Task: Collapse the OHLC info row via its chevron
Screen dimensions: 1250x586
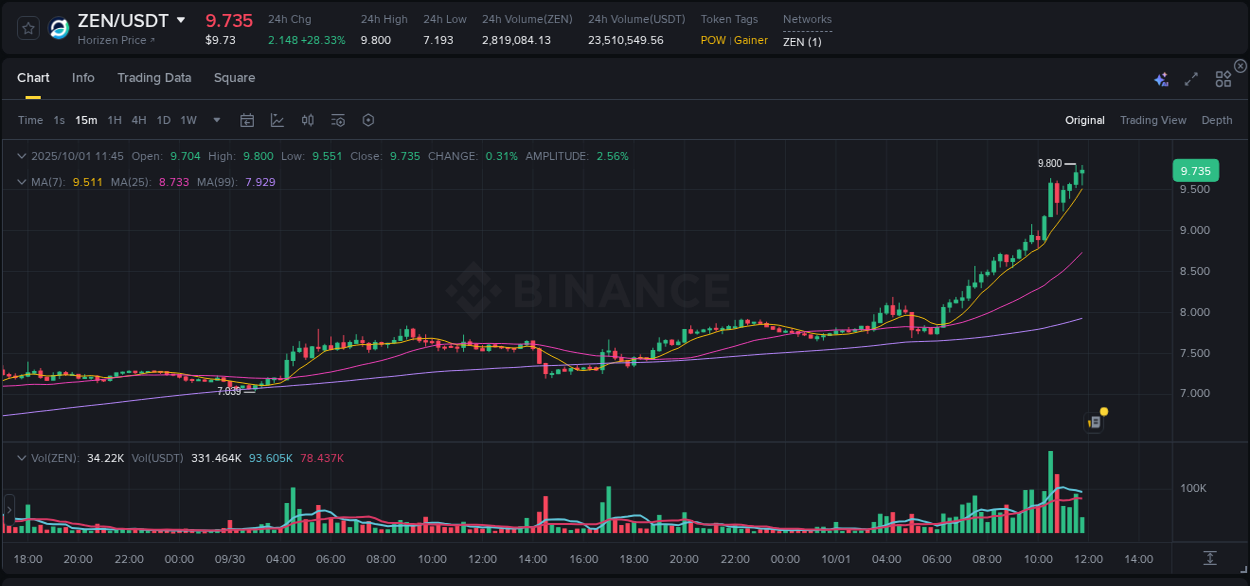Action: [21, 156]
